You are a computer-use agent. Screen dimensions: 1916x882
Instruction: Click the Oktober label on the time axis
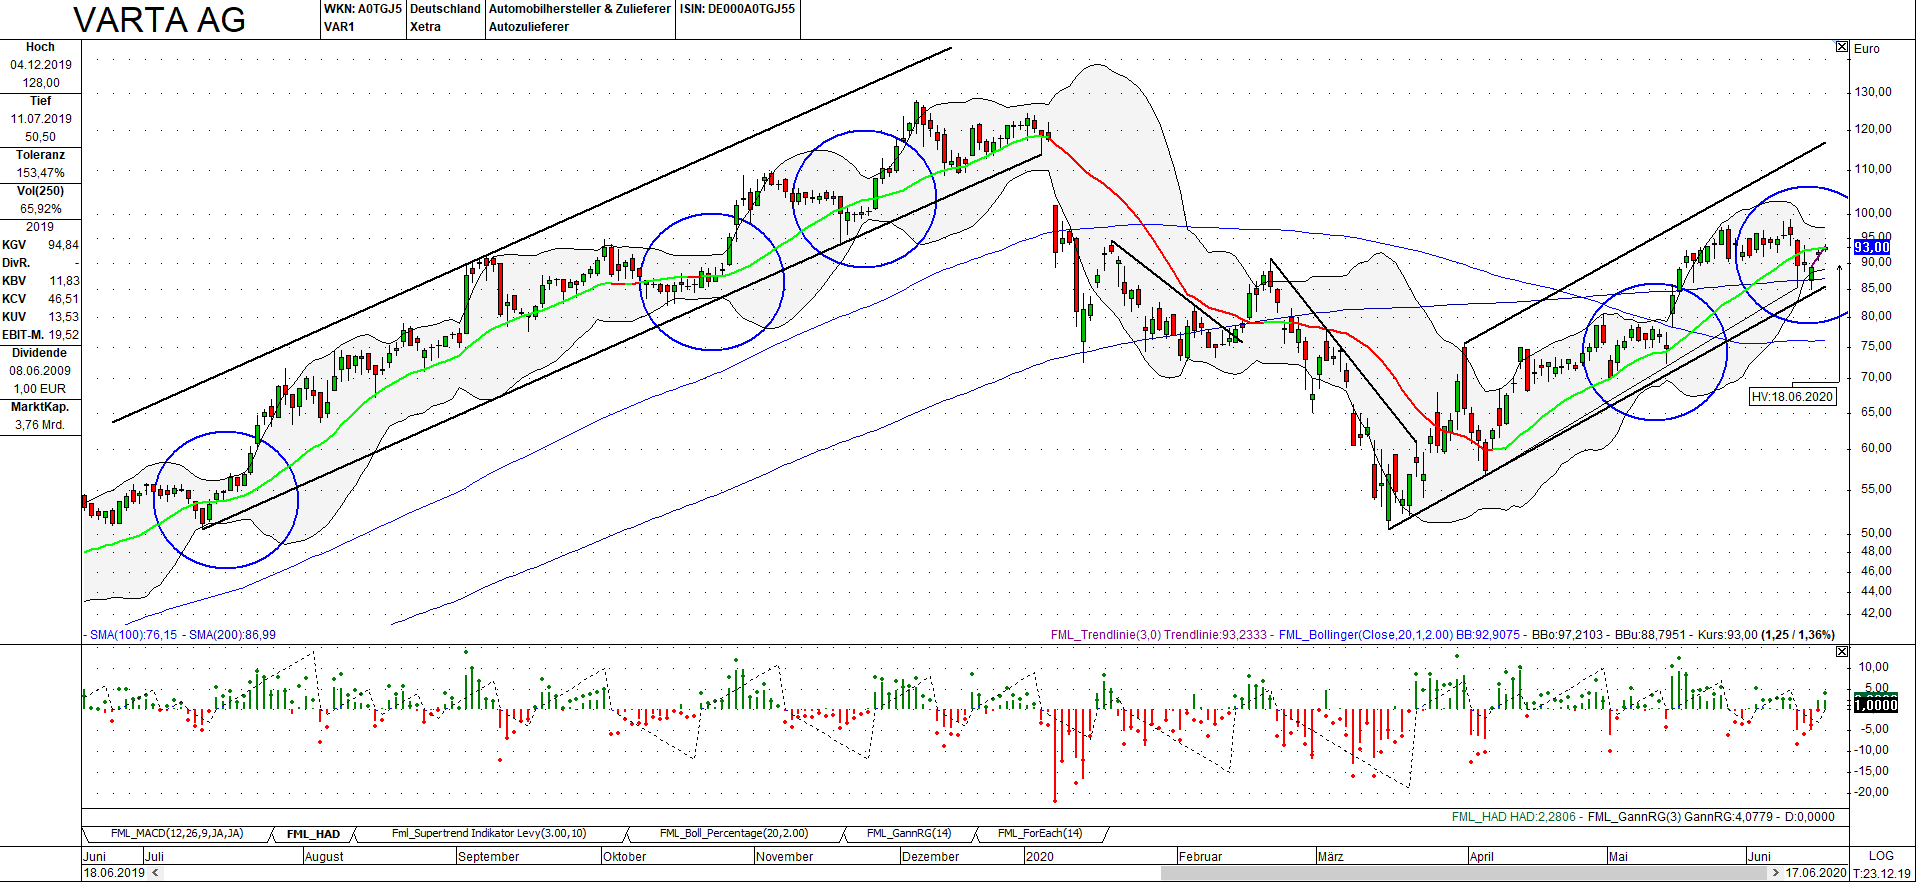click(625, 857)
